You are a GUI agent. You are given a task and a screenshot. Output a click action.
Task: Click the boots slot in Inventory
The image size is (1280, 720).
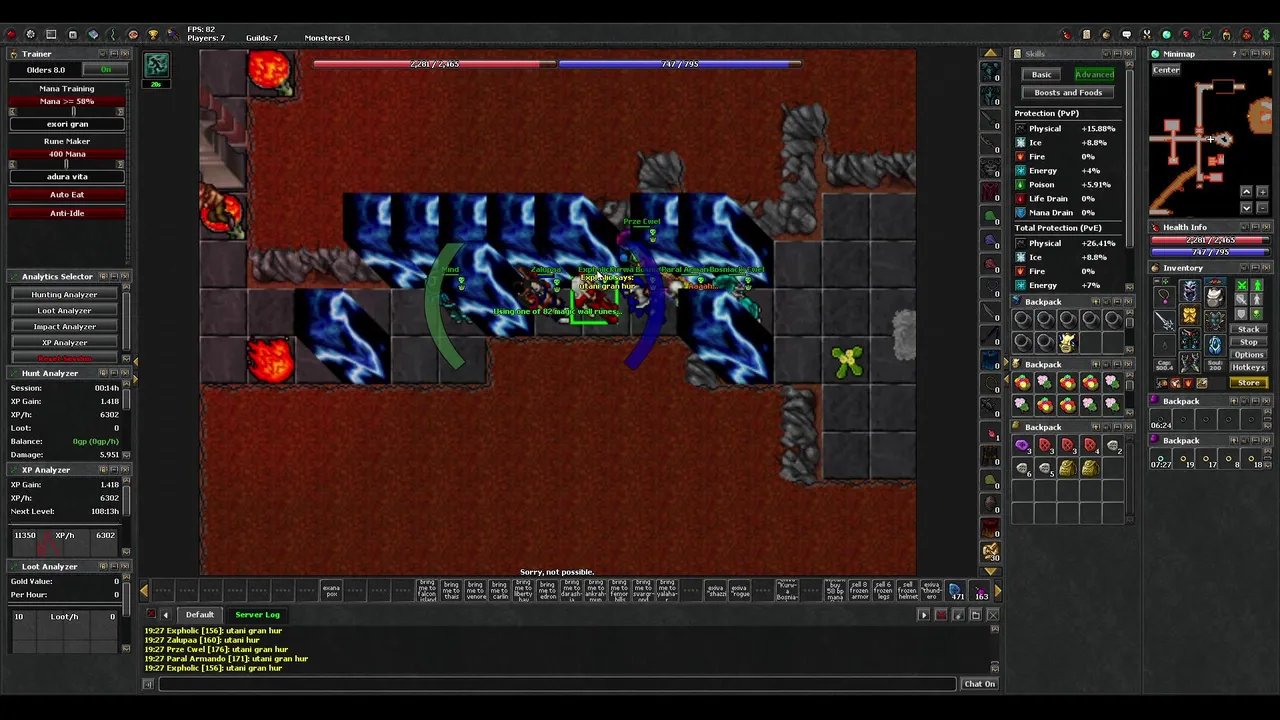pyautogui.click(x=1190, y=362)
